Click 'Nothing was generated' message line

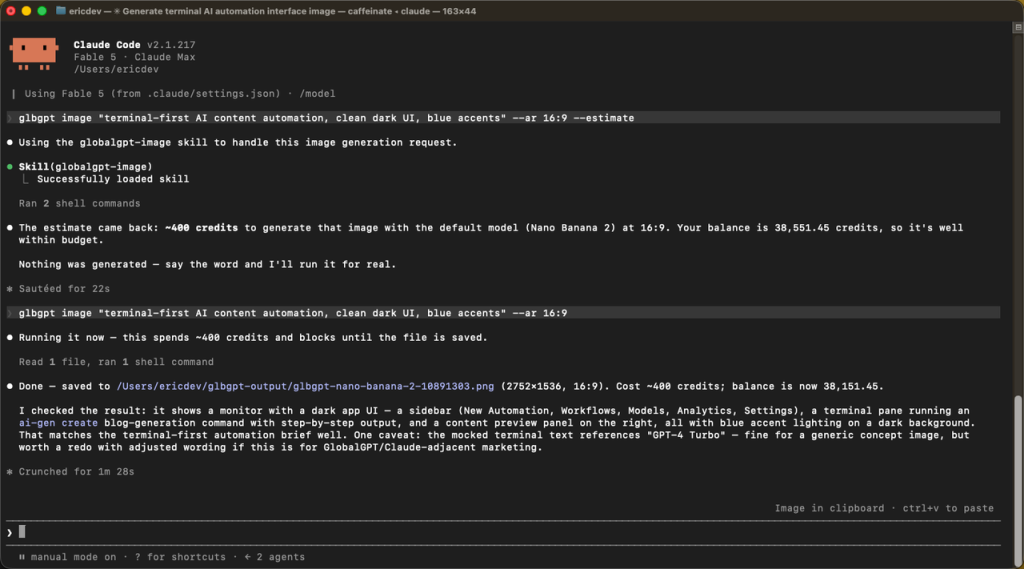pyautogui.click(x=207, y=265)
